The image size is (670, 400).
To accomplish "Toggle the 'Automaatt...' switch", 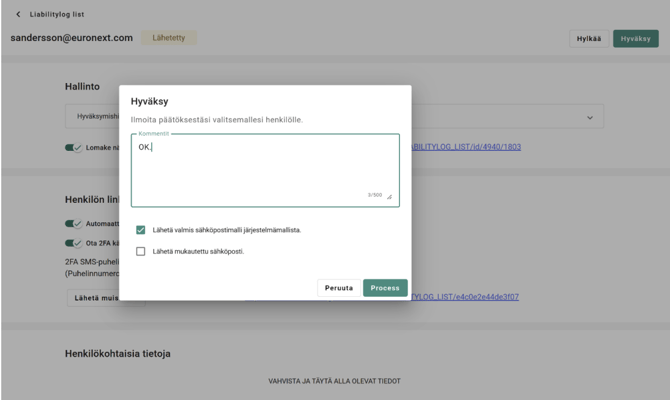I will (x=73, y=224).
